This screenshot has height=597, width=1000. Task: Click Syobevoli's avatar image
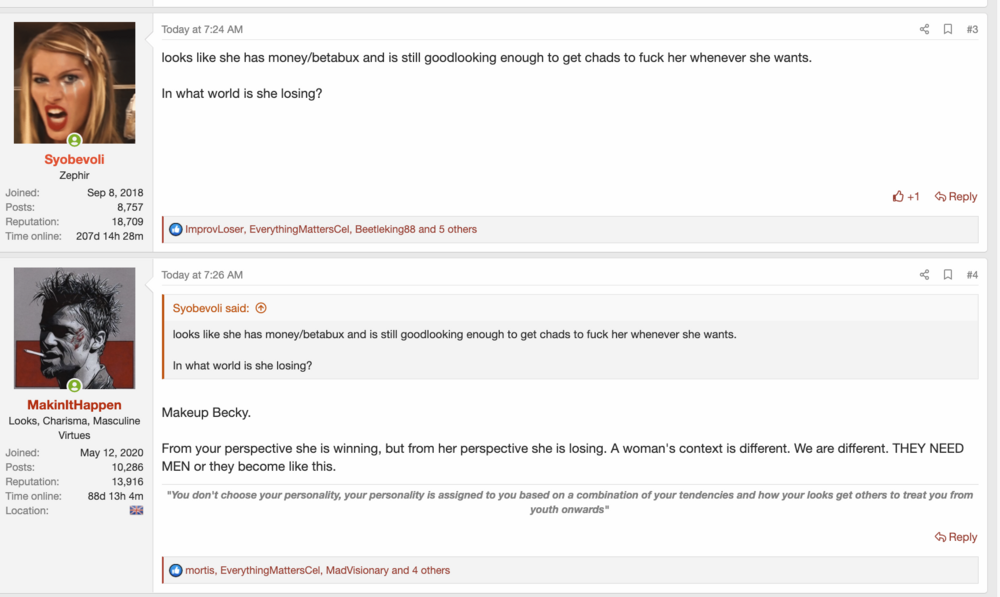click(x=74, y=83)
